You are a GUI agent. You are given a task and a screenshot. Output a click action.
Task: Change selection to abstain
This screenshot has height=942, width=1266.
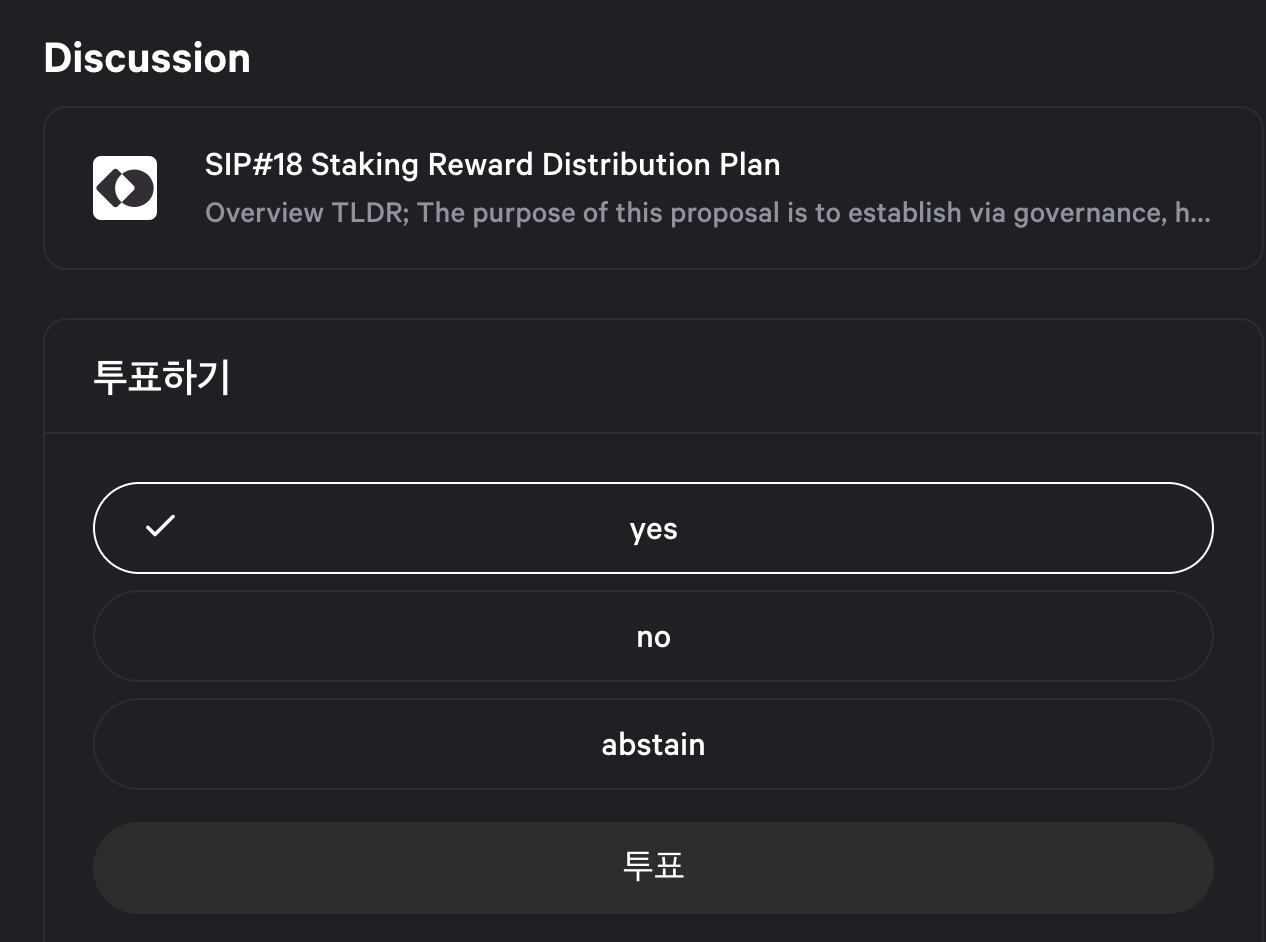point(653,744)
